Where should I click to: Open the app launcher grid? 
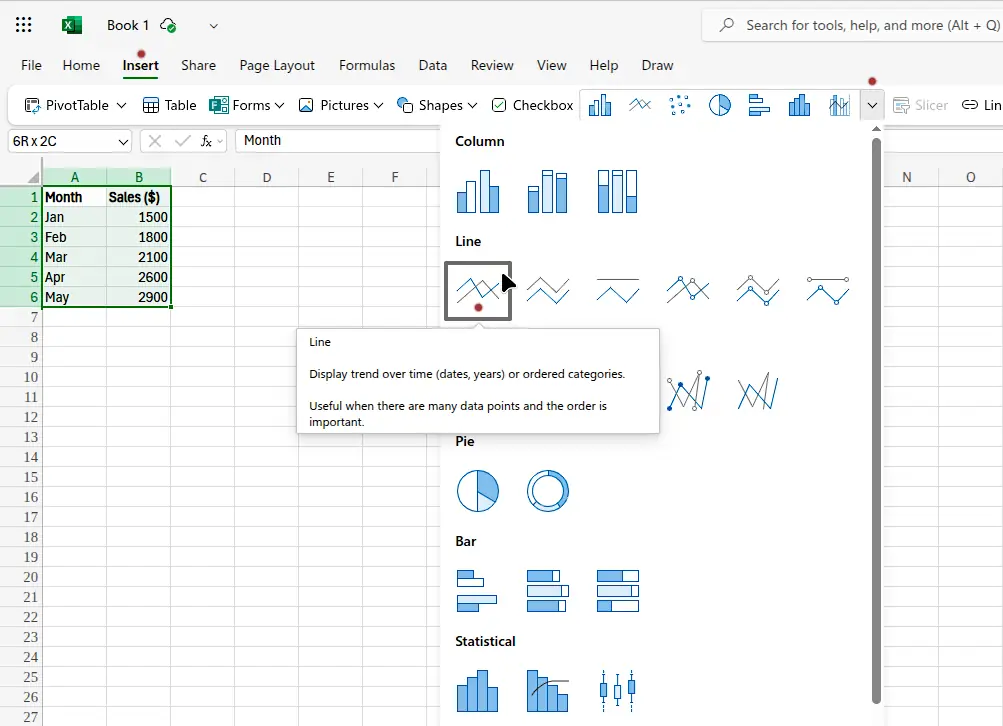pyautogui.click(x=24, y=25)
